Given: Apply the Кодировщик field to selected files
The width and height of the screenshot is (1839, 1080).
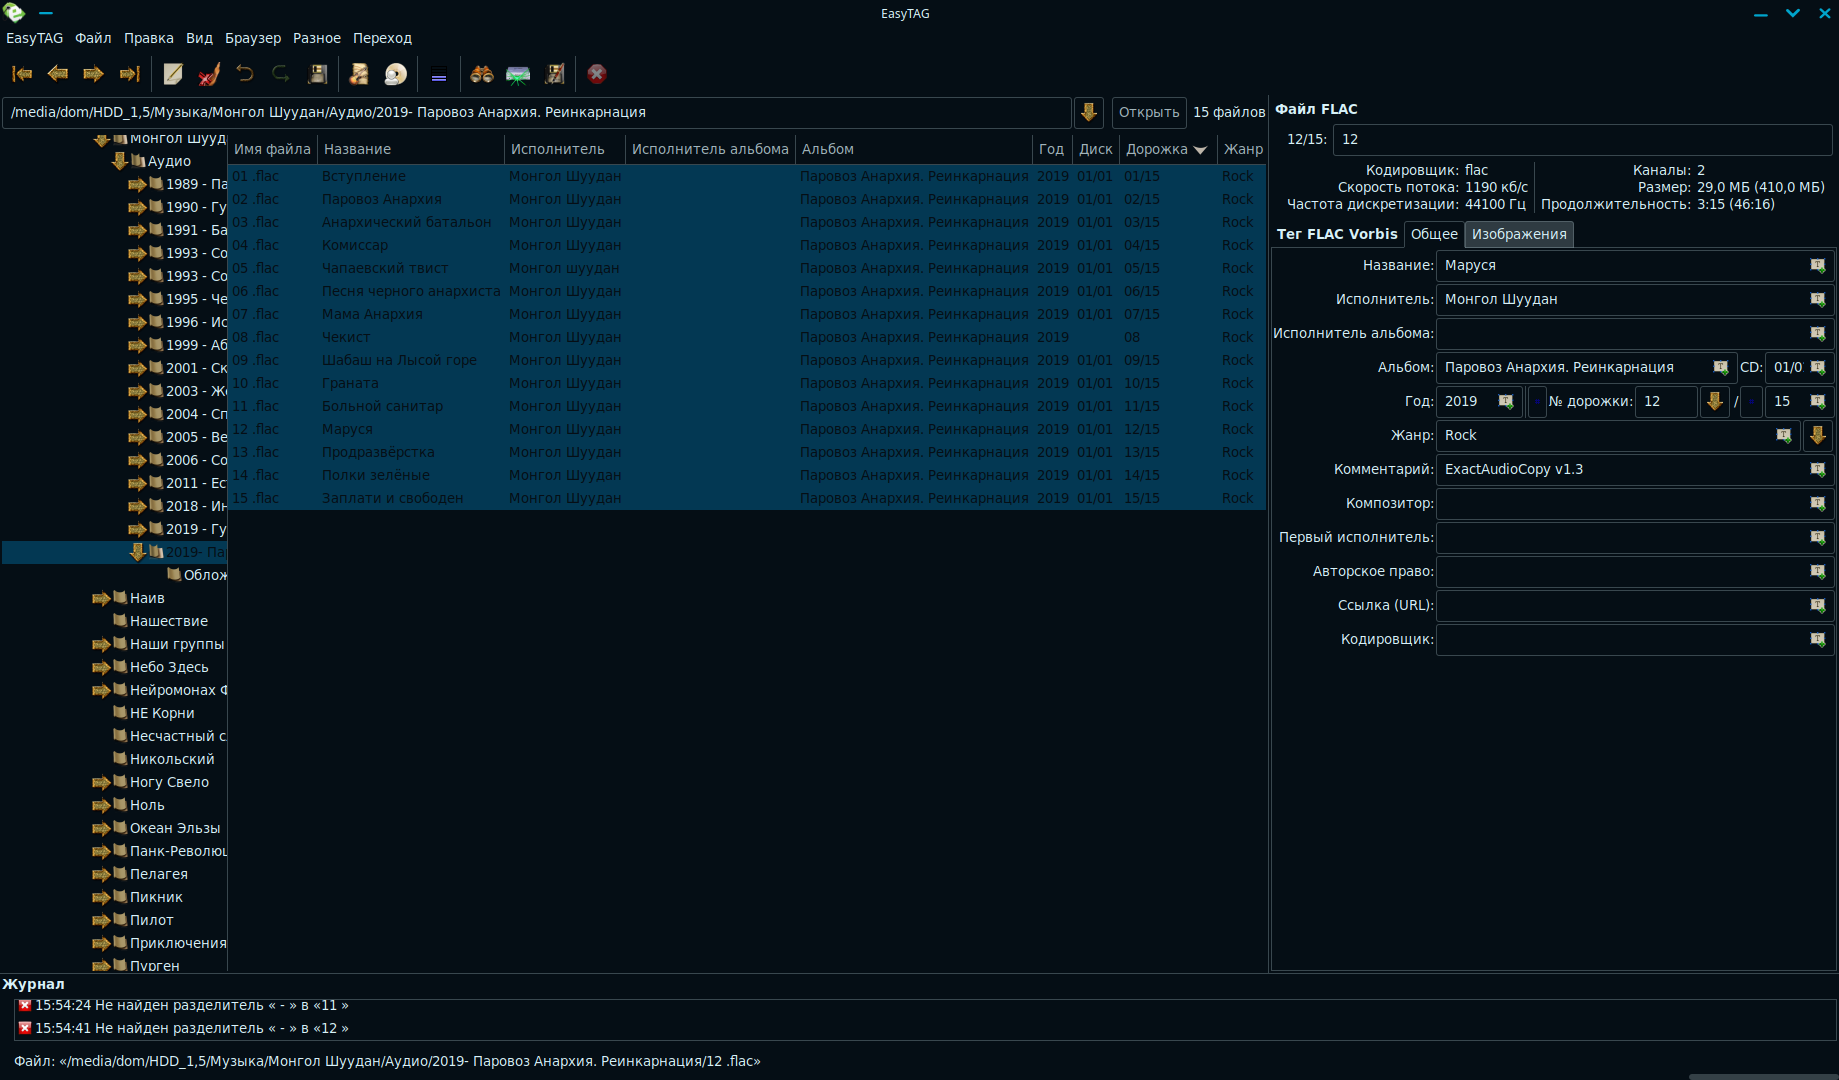Looking at the screenshot, I should click(1818, 639).
